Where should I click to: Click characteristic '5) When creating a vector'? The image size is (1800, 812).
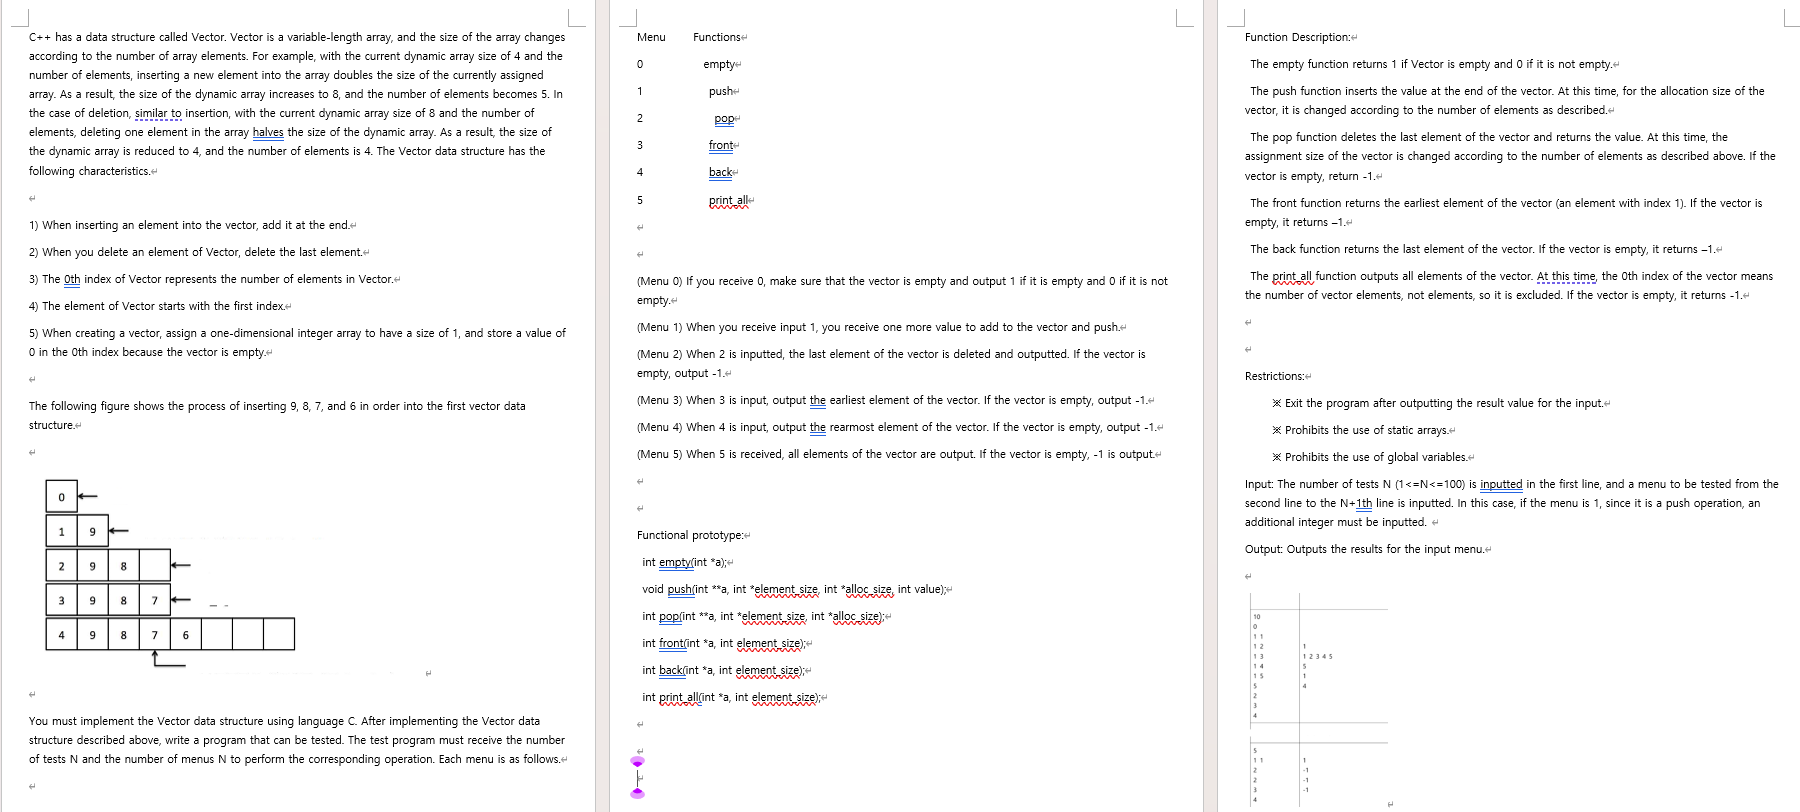[297, 342]
